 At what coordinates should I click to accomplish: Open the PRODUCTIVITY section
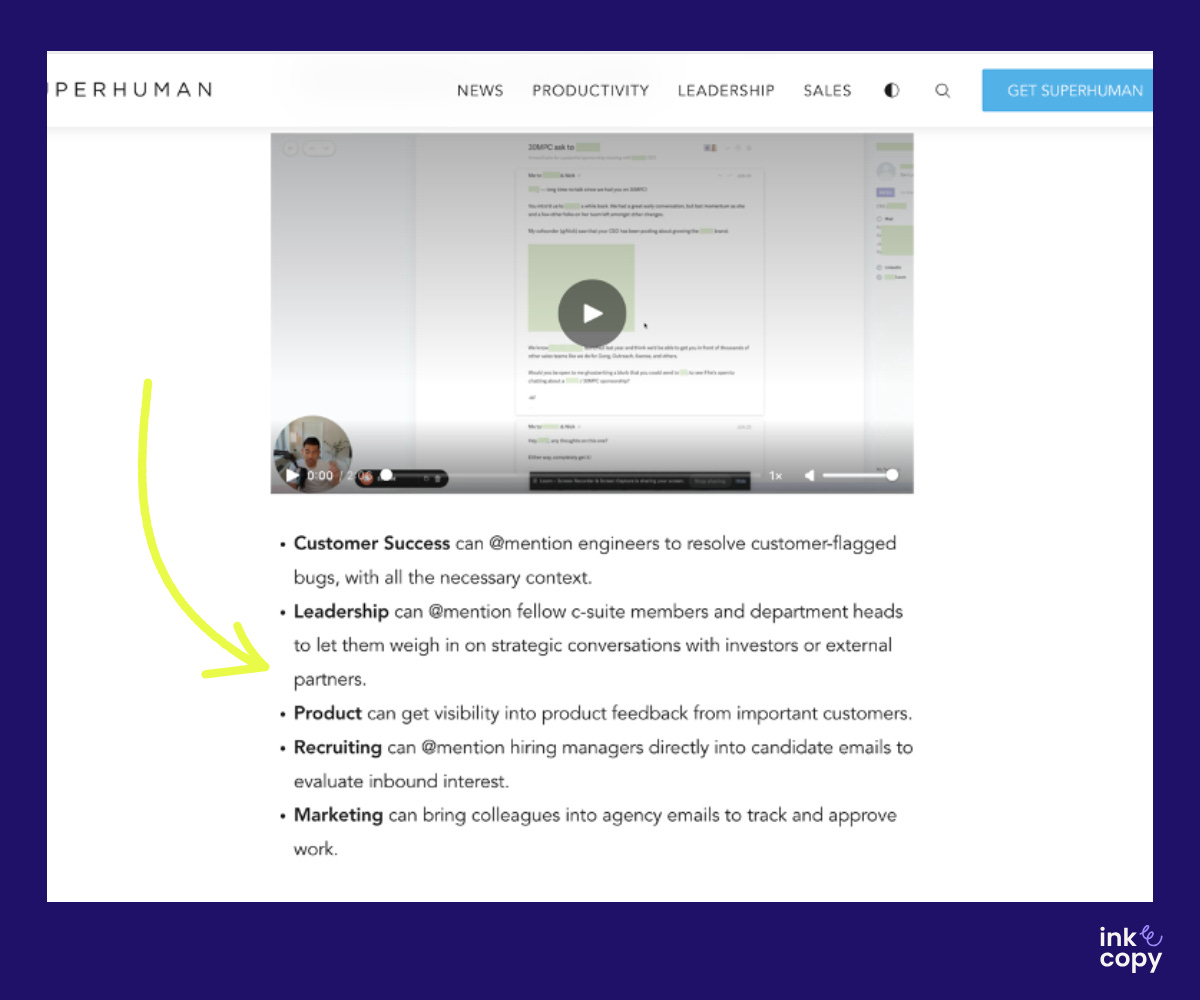coord(590,90)
